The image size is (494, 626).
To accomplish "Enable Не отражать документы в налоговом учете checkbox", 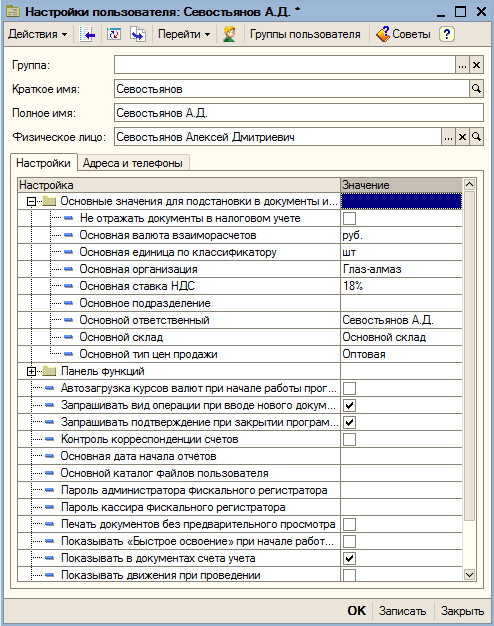I will 349,218.
